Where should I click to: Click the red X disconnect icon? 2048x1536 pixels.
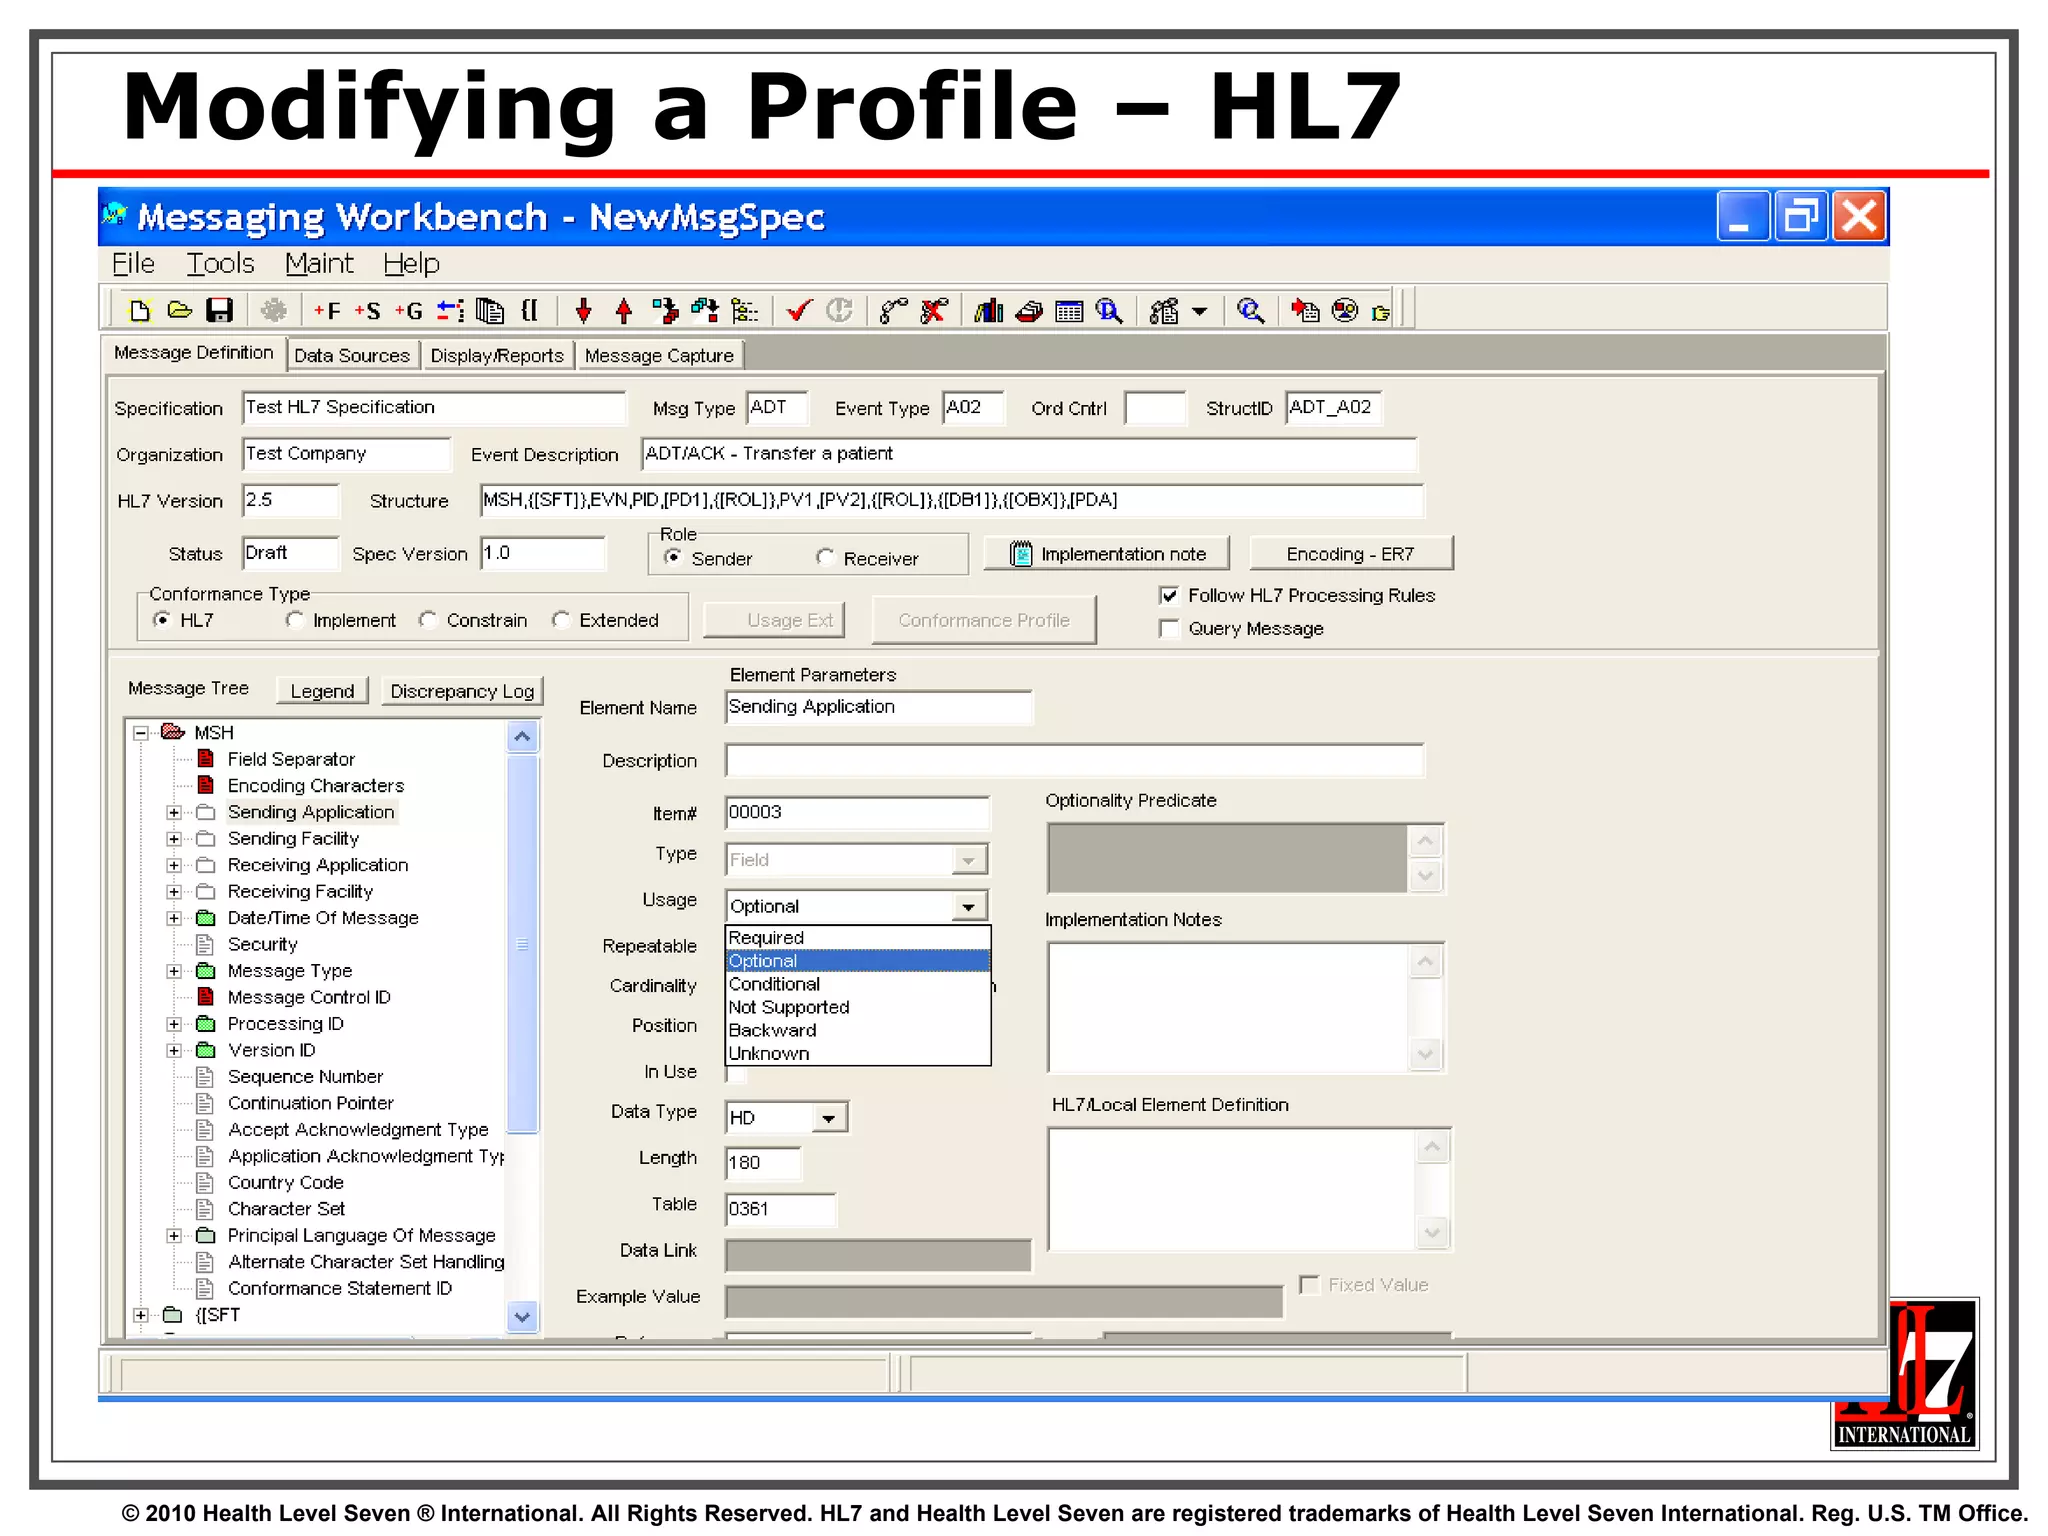pos(934,311)
